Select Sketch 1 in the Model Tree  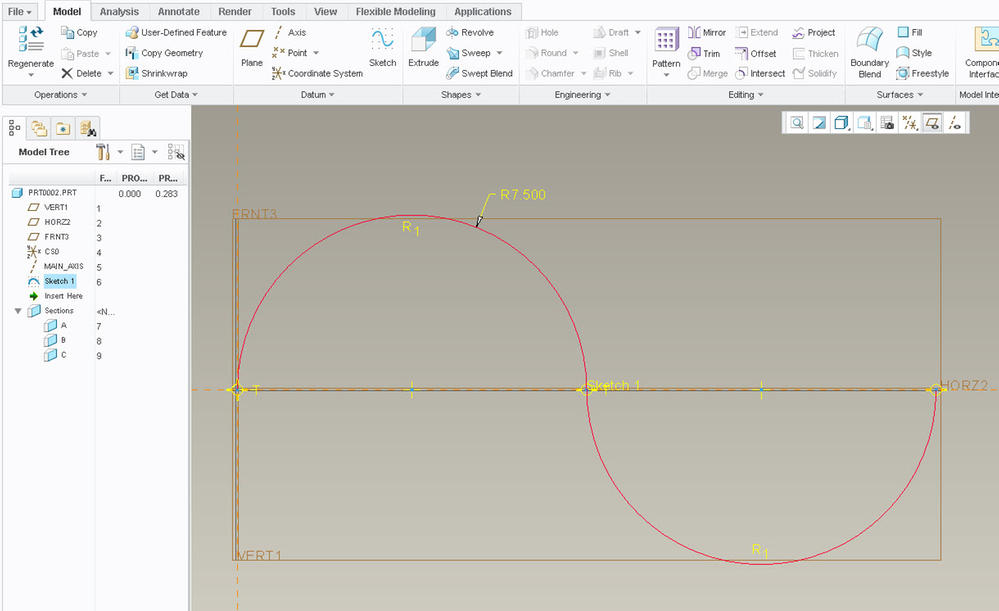point(59,282)
